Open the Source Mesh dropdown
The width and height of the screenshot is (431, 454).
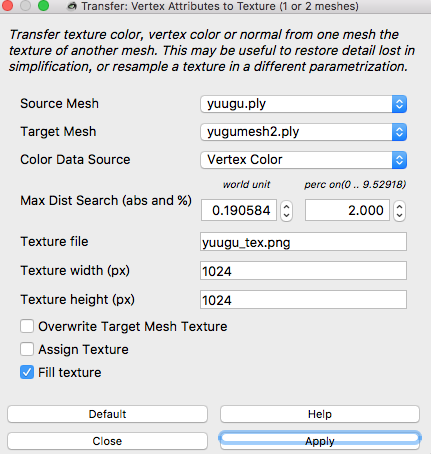(x=303, y=104)
